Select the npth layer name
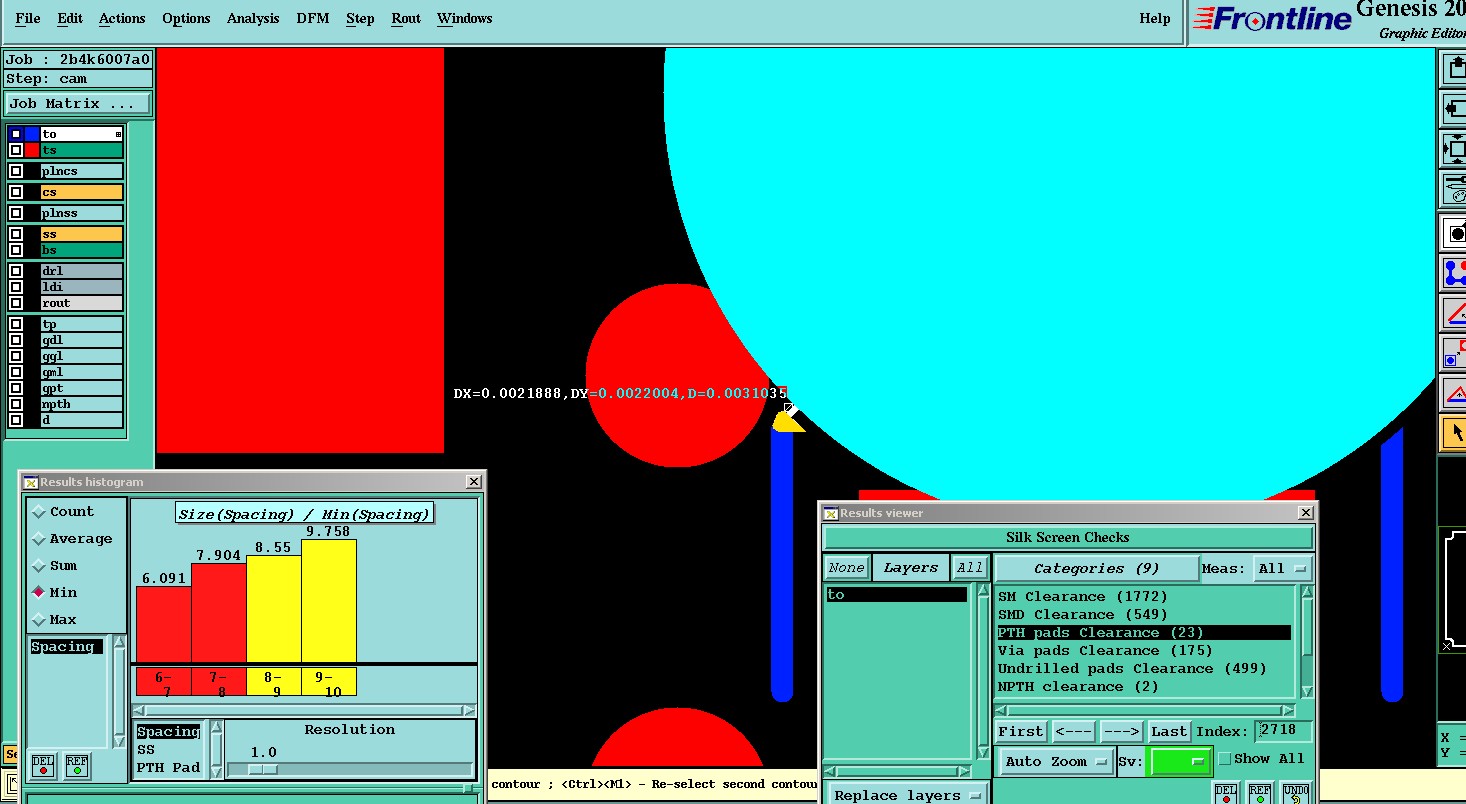 (x=81, y=404)
